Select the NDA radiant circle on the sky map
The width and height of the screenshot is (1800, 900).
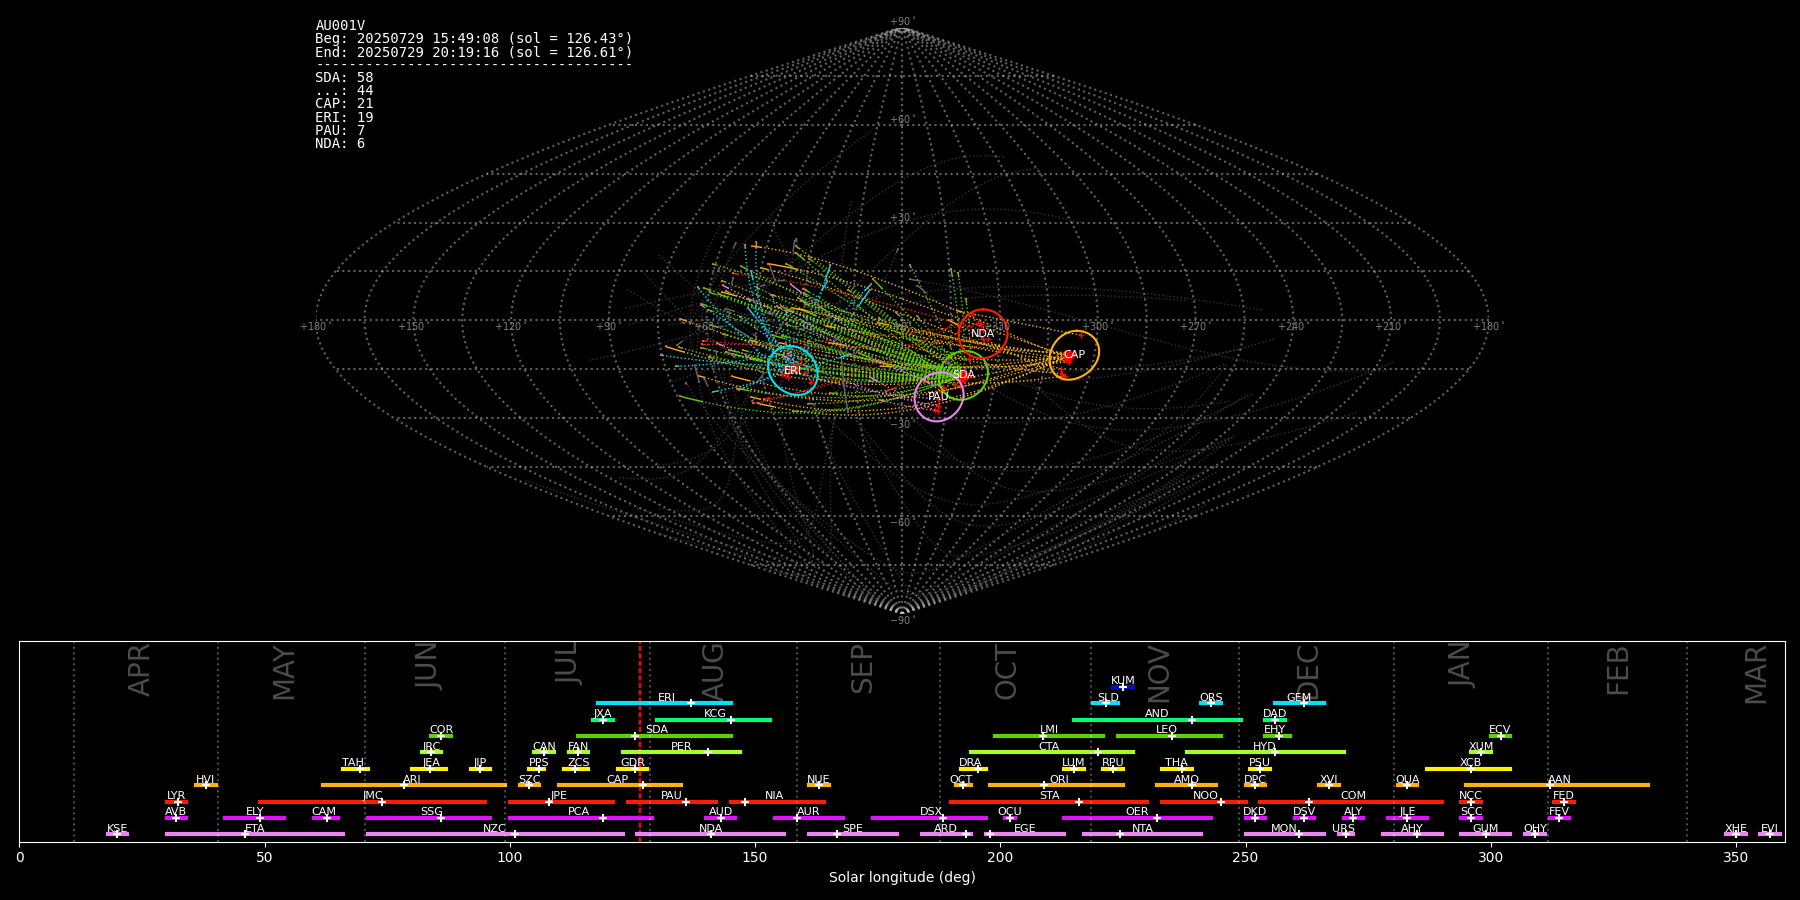click(982, 334)
